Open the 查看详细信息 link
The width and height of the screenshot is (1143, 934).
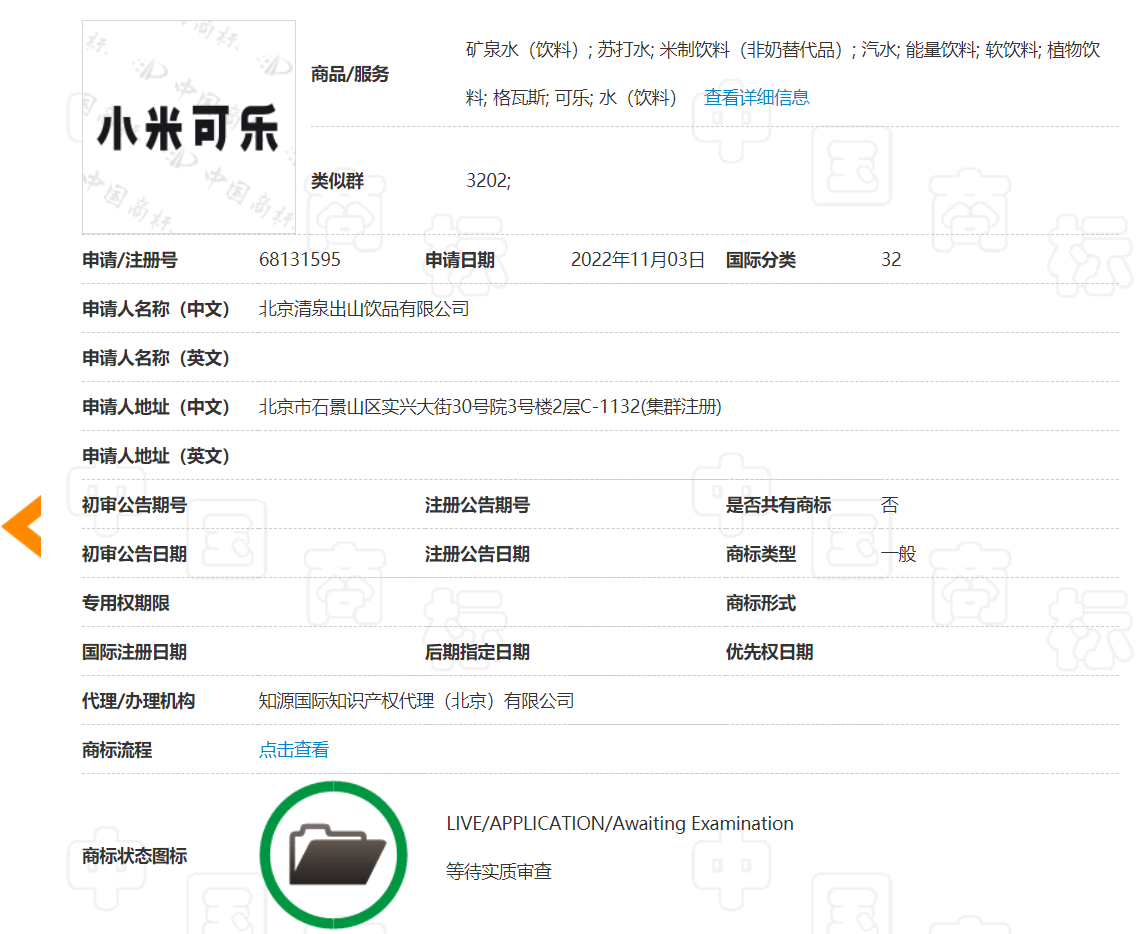(x=756, y=97)
